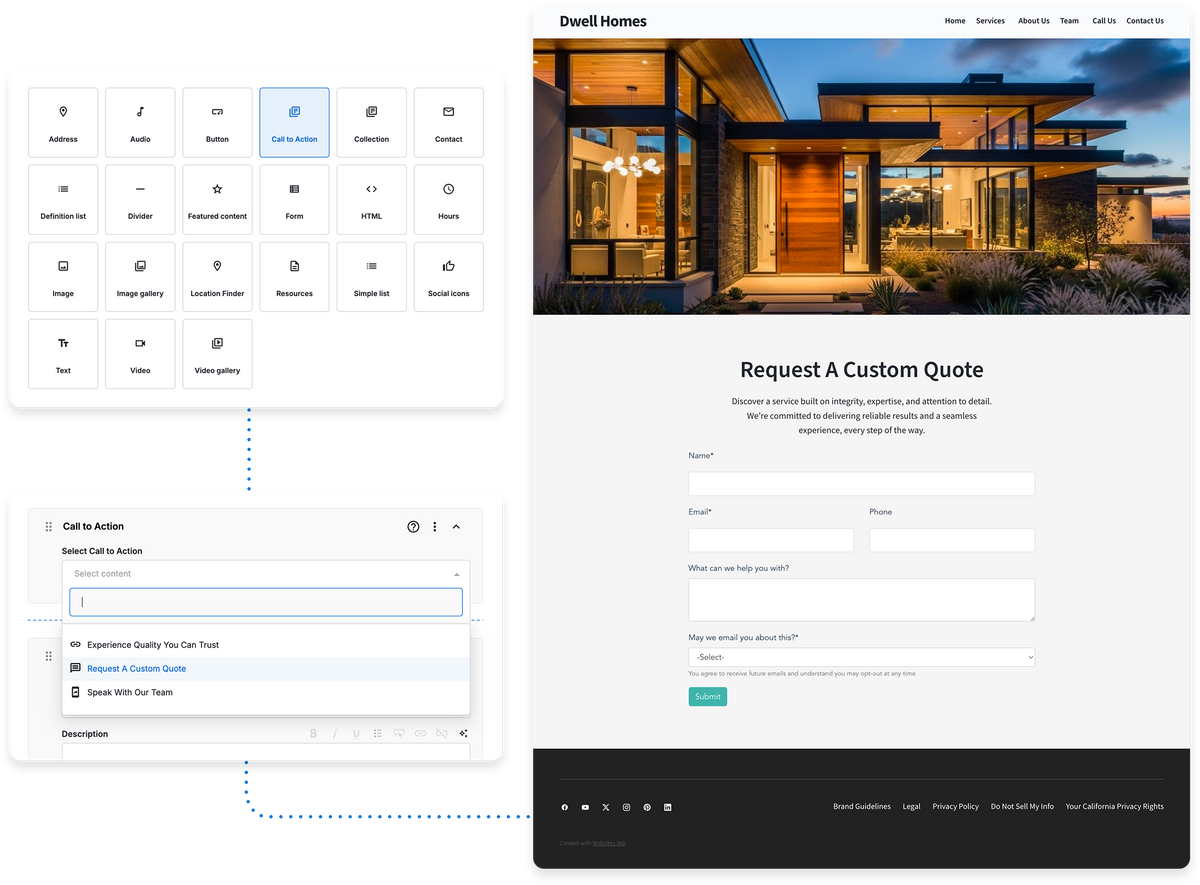Open Call to Action three-dot options menu
Viewport: 1200px width, 885px height.
point(435,527)
